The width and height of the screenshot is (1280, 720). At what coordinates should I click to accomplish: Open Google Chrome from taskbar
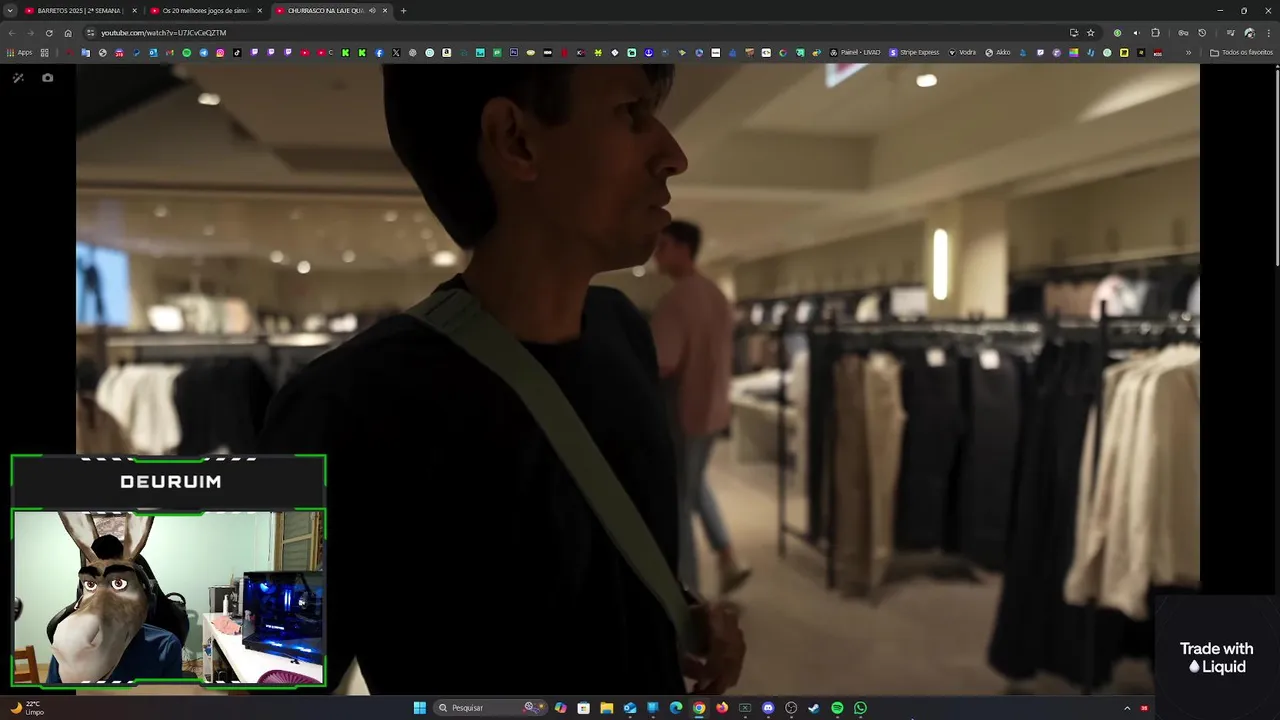(699, 708)
